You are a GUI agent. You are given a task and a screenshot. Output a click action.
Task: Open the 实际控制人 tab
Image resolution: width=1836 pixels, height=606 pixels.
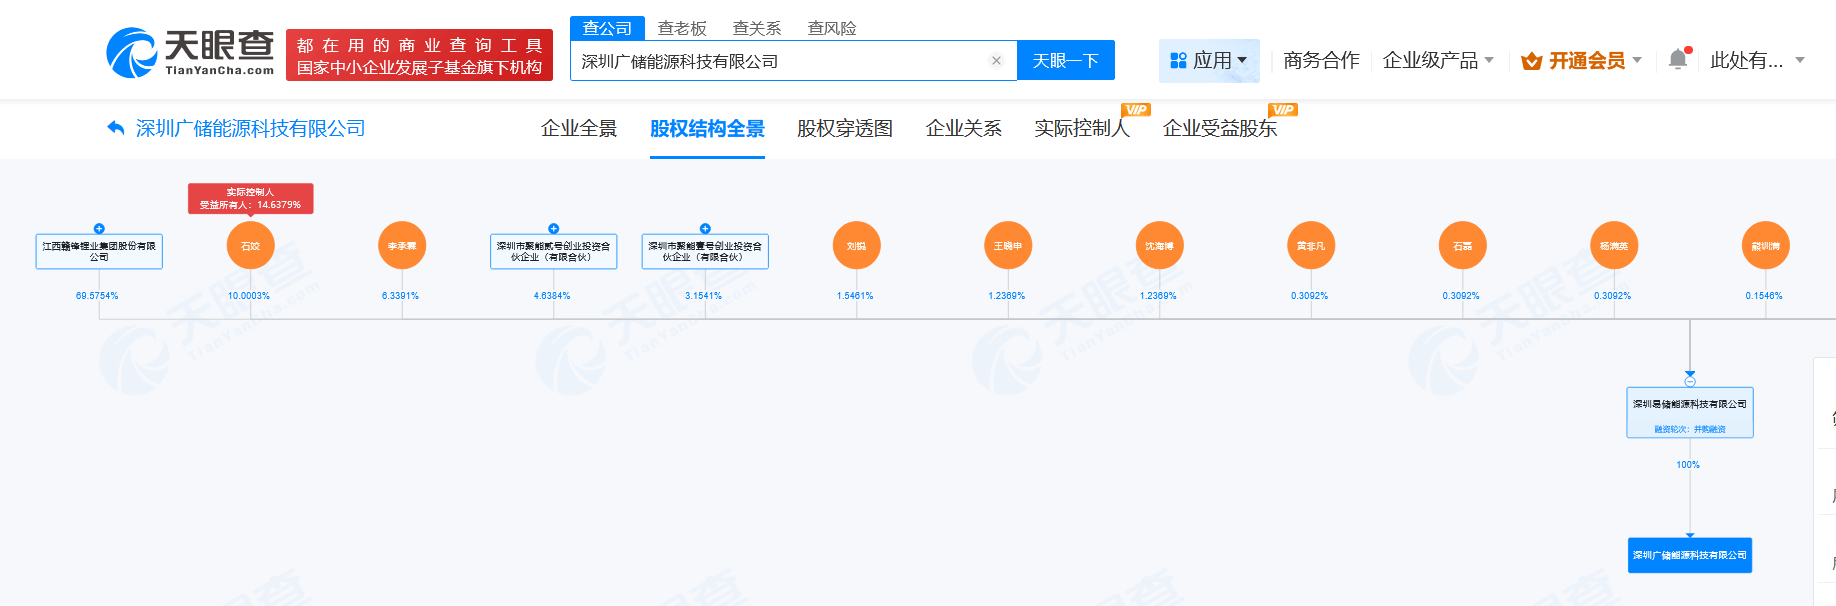point(1082,128)
